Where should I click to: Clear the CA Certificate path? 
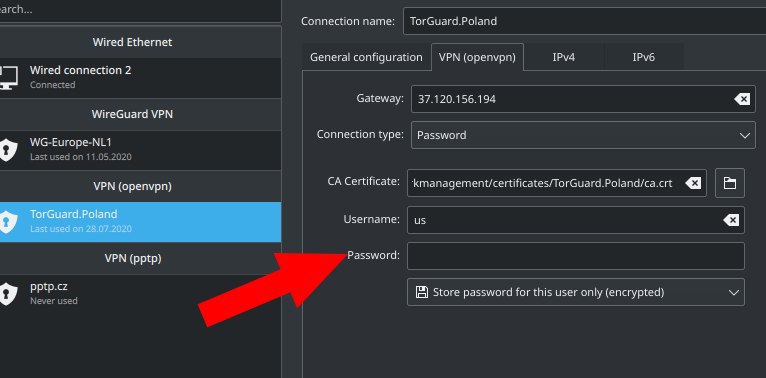693,183
